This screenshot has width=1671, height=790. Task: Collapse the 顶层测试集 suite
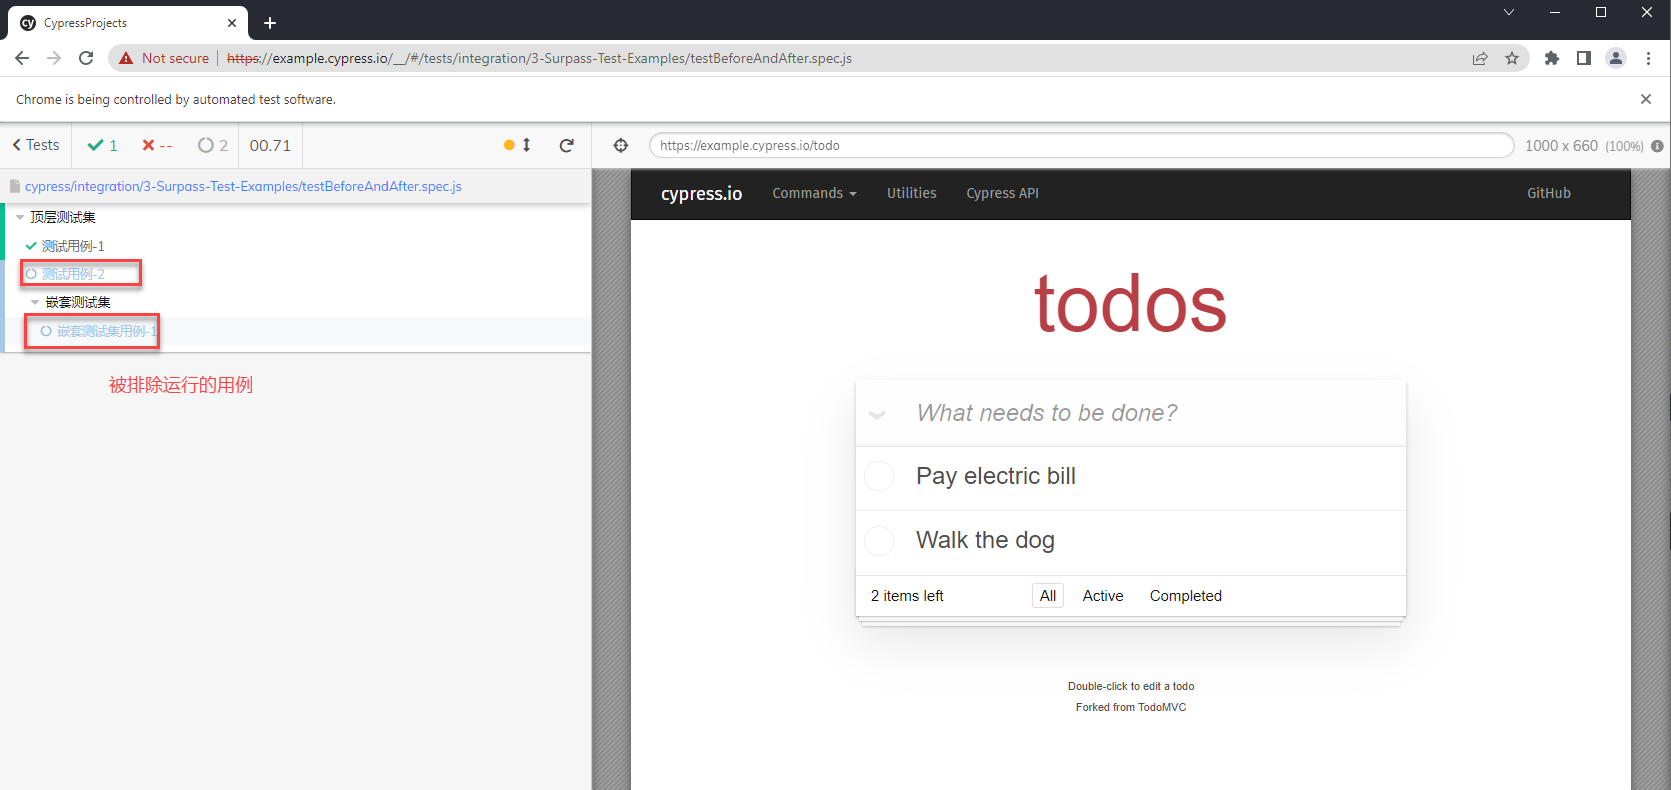[x=20, y=217]
